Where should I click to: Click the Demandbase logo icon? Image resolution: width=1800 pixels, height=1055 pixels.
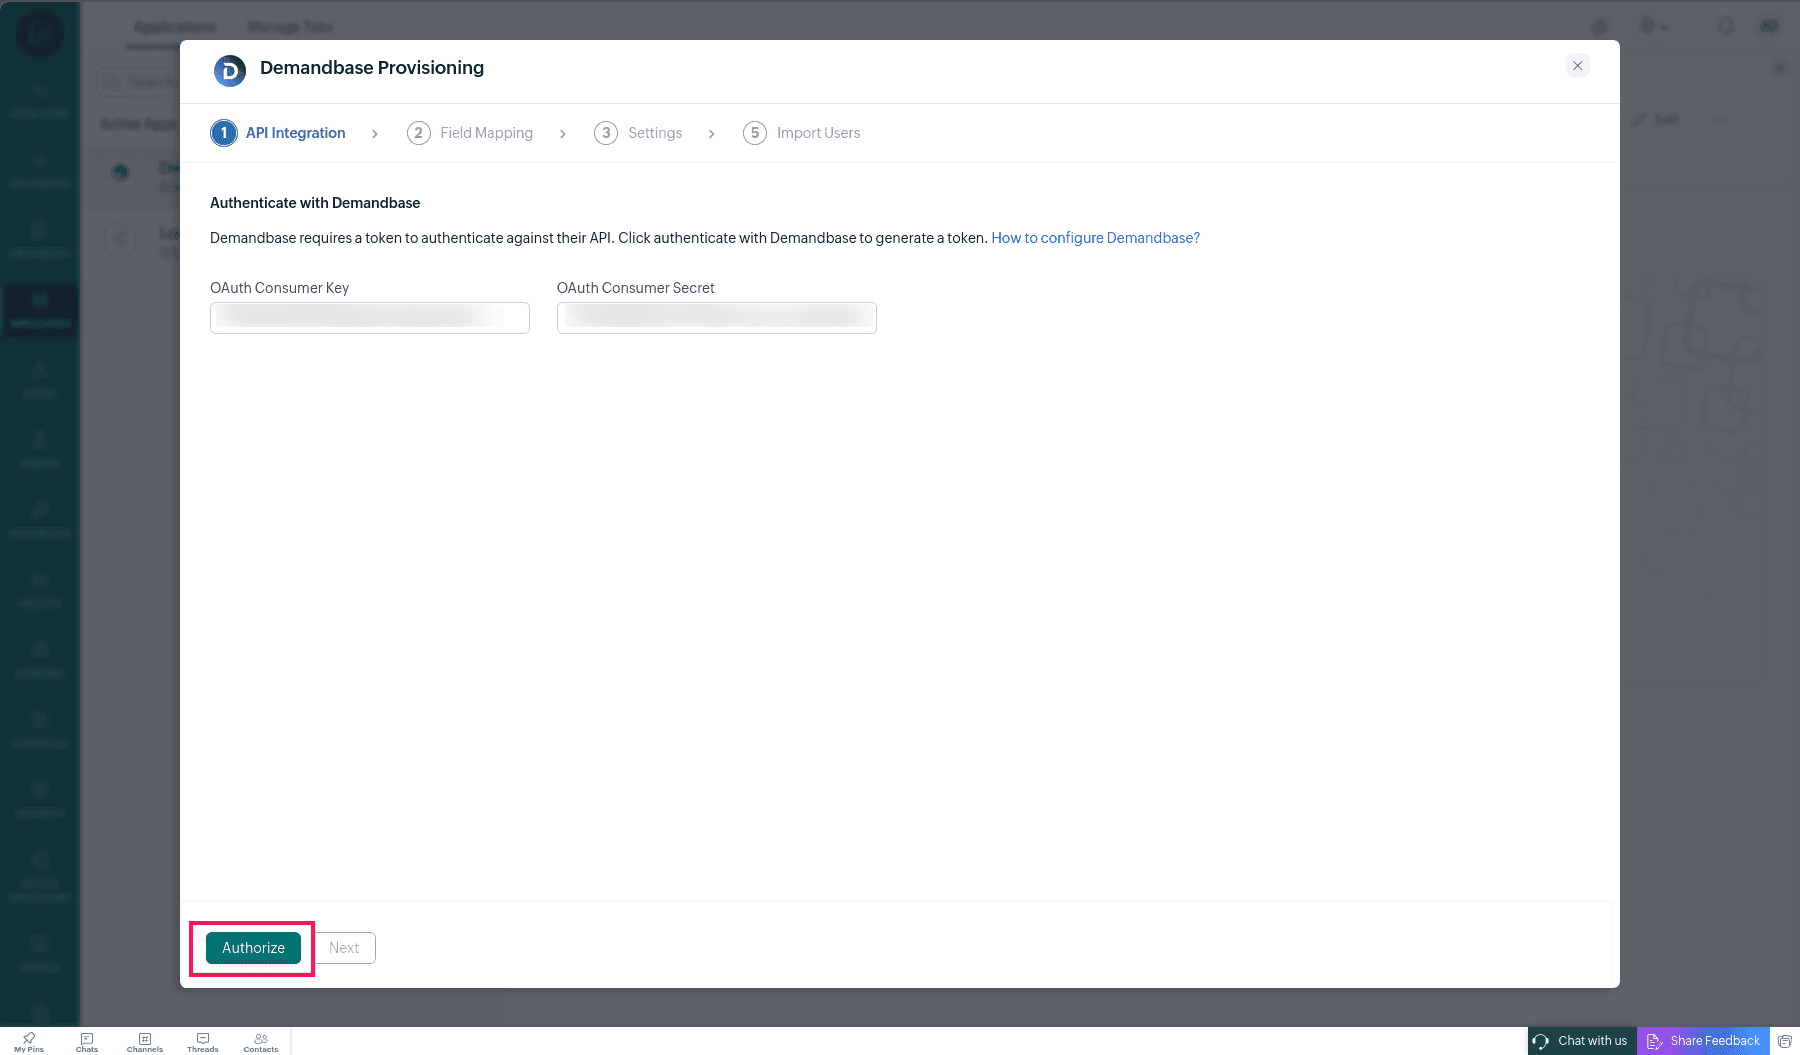point(230,70)
